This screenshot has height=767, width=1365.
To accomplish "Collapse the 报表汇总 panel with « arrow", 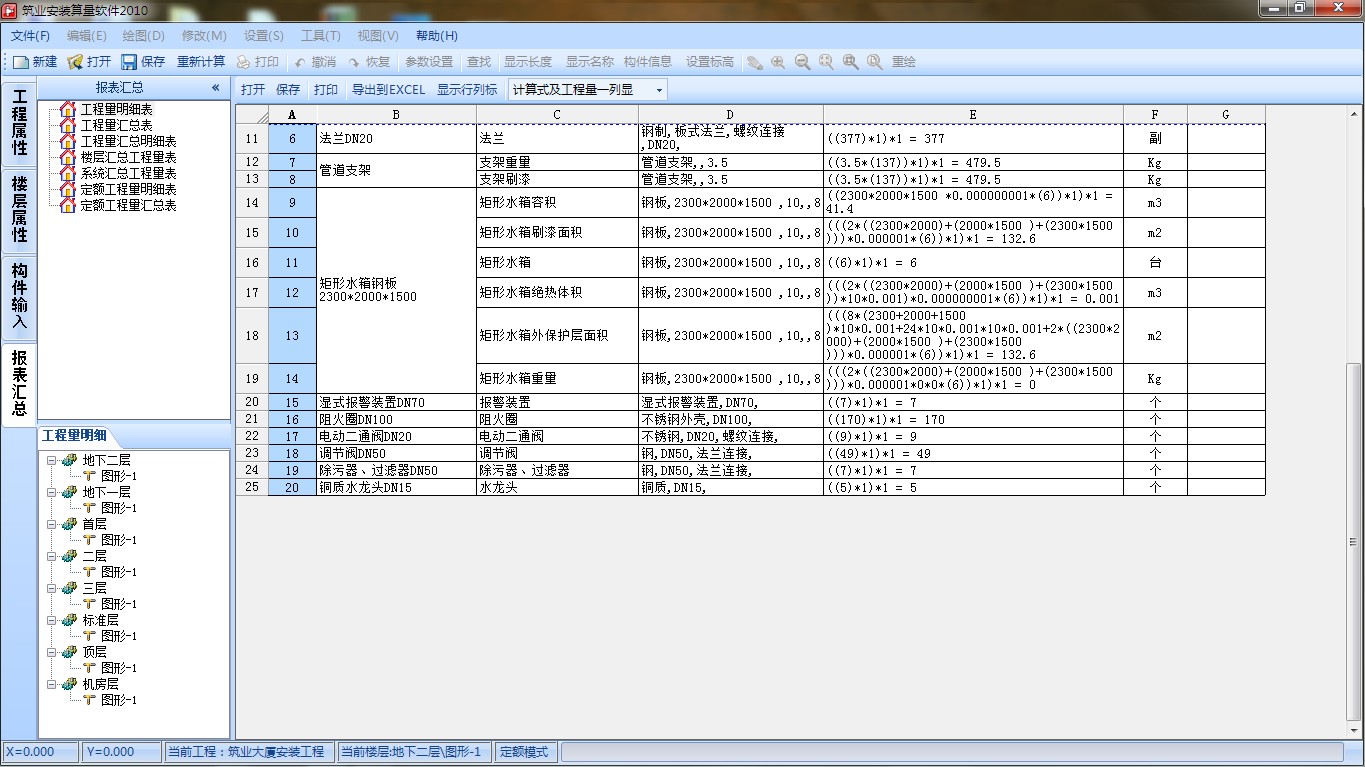I will click(215, 88).
